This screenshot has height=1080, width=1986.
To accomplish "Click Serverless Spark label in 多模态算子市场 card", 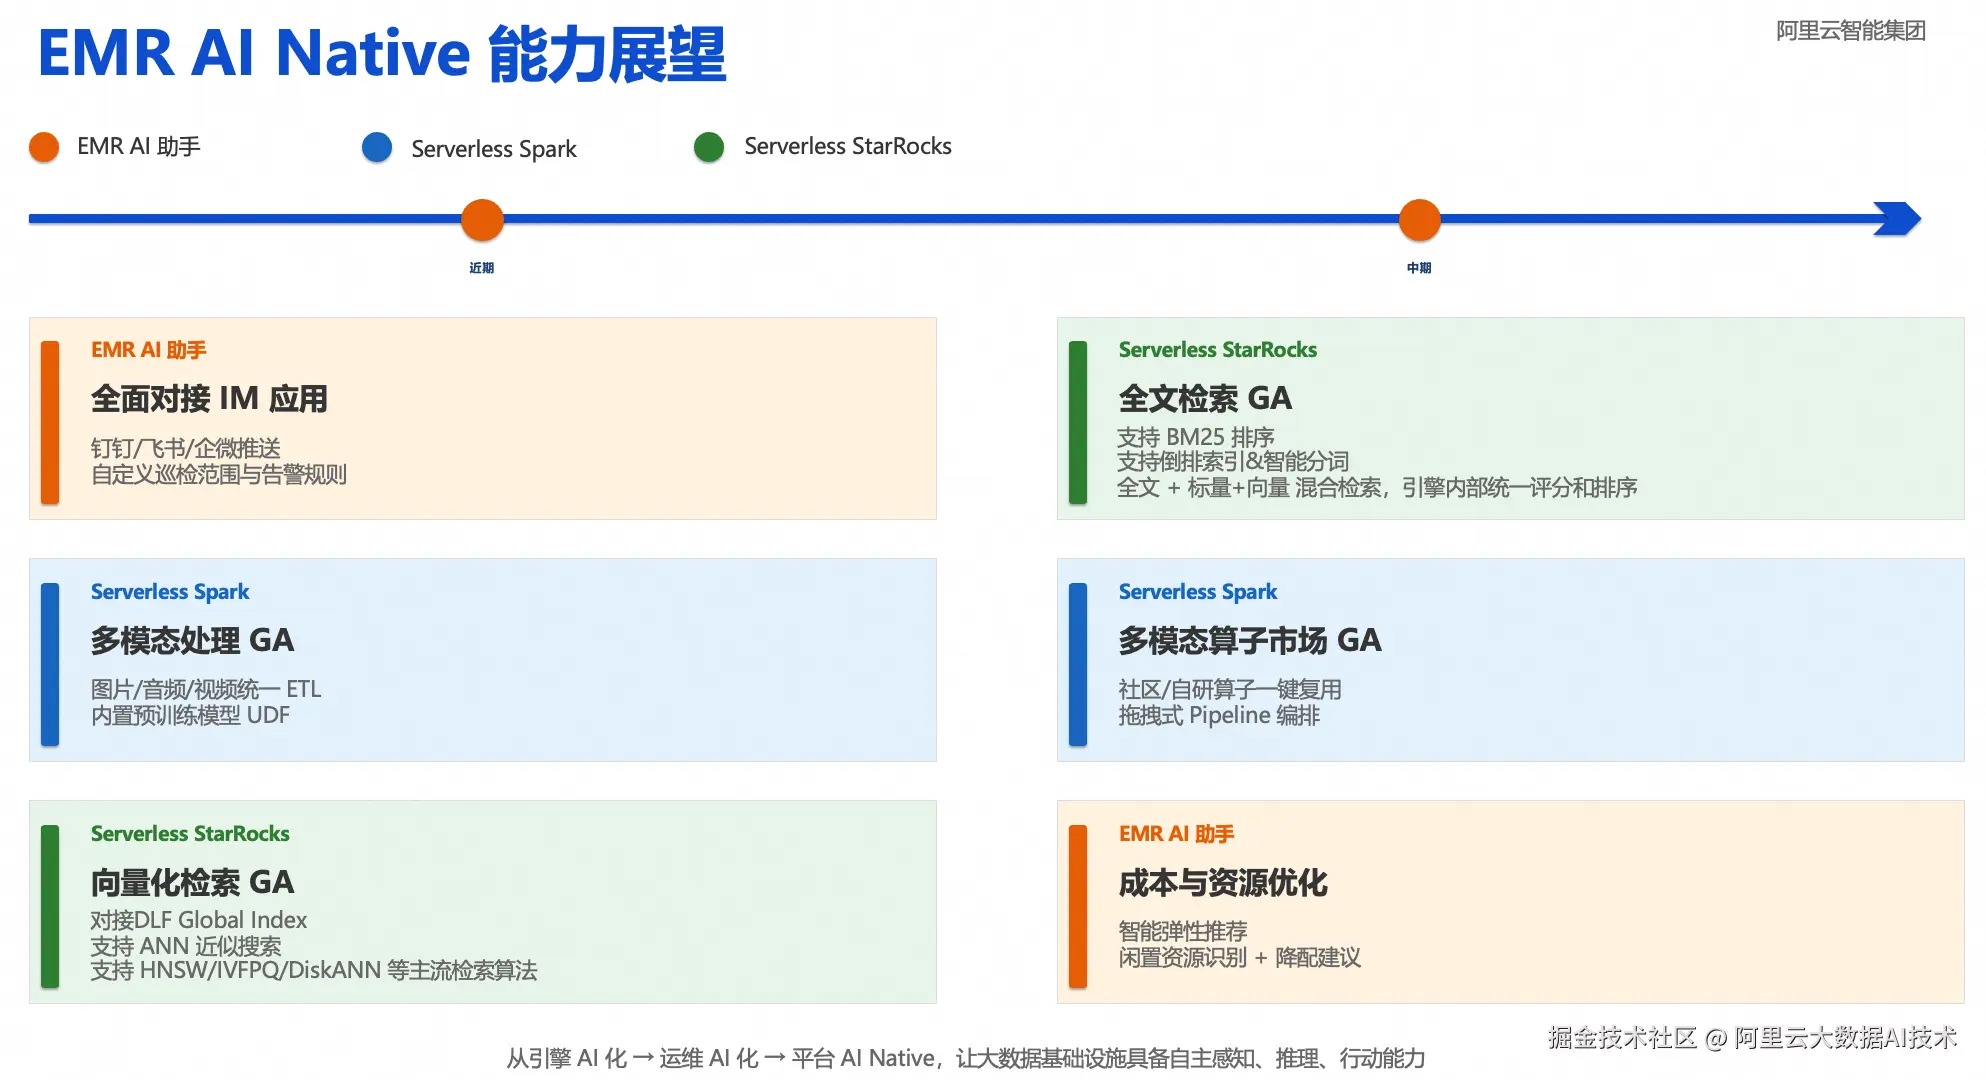I will click(x=1198, y=592).
